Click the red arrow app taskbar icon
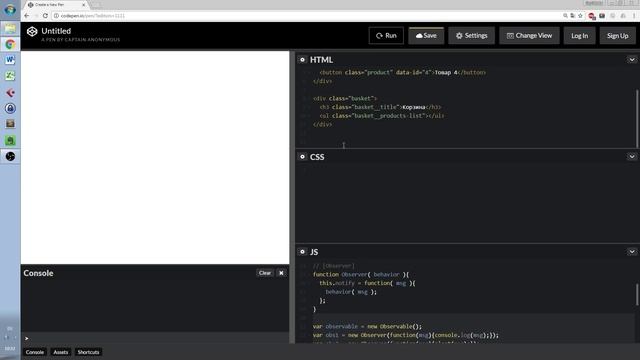This screenshot has height=360, width=640. [x=10, y=92]
